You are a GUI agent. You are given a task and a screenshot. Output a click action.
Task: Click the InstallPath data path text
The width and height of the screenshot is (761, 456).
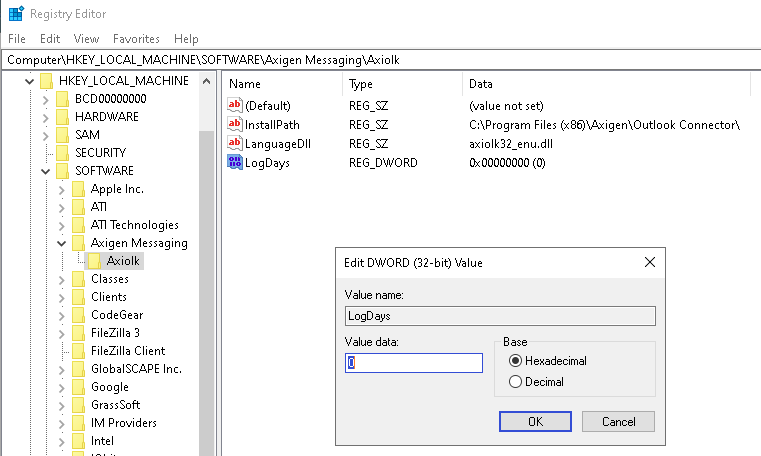click(604, 125)
